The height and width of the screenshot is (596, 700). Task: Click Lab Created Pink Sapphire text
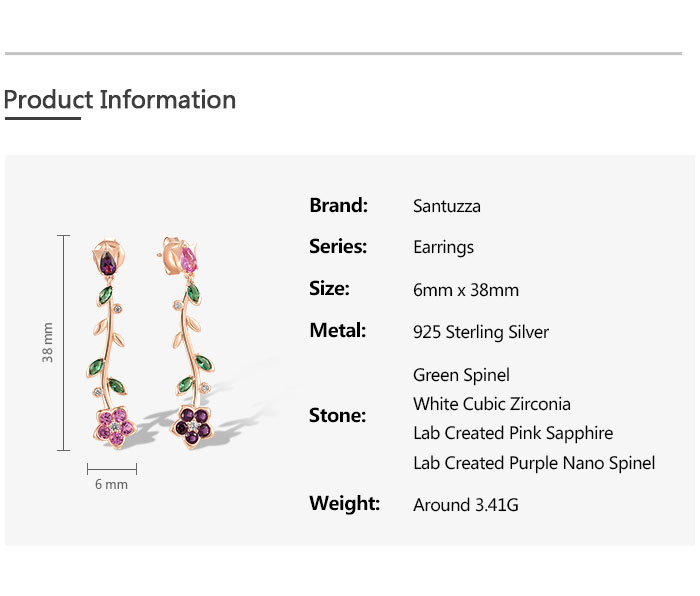point(513,433)
